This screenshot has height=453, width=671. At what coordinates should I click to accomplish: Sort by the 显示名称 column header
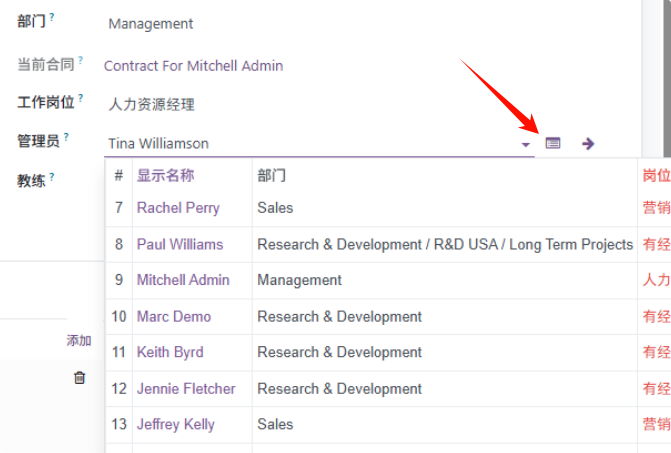pos(166,175)
